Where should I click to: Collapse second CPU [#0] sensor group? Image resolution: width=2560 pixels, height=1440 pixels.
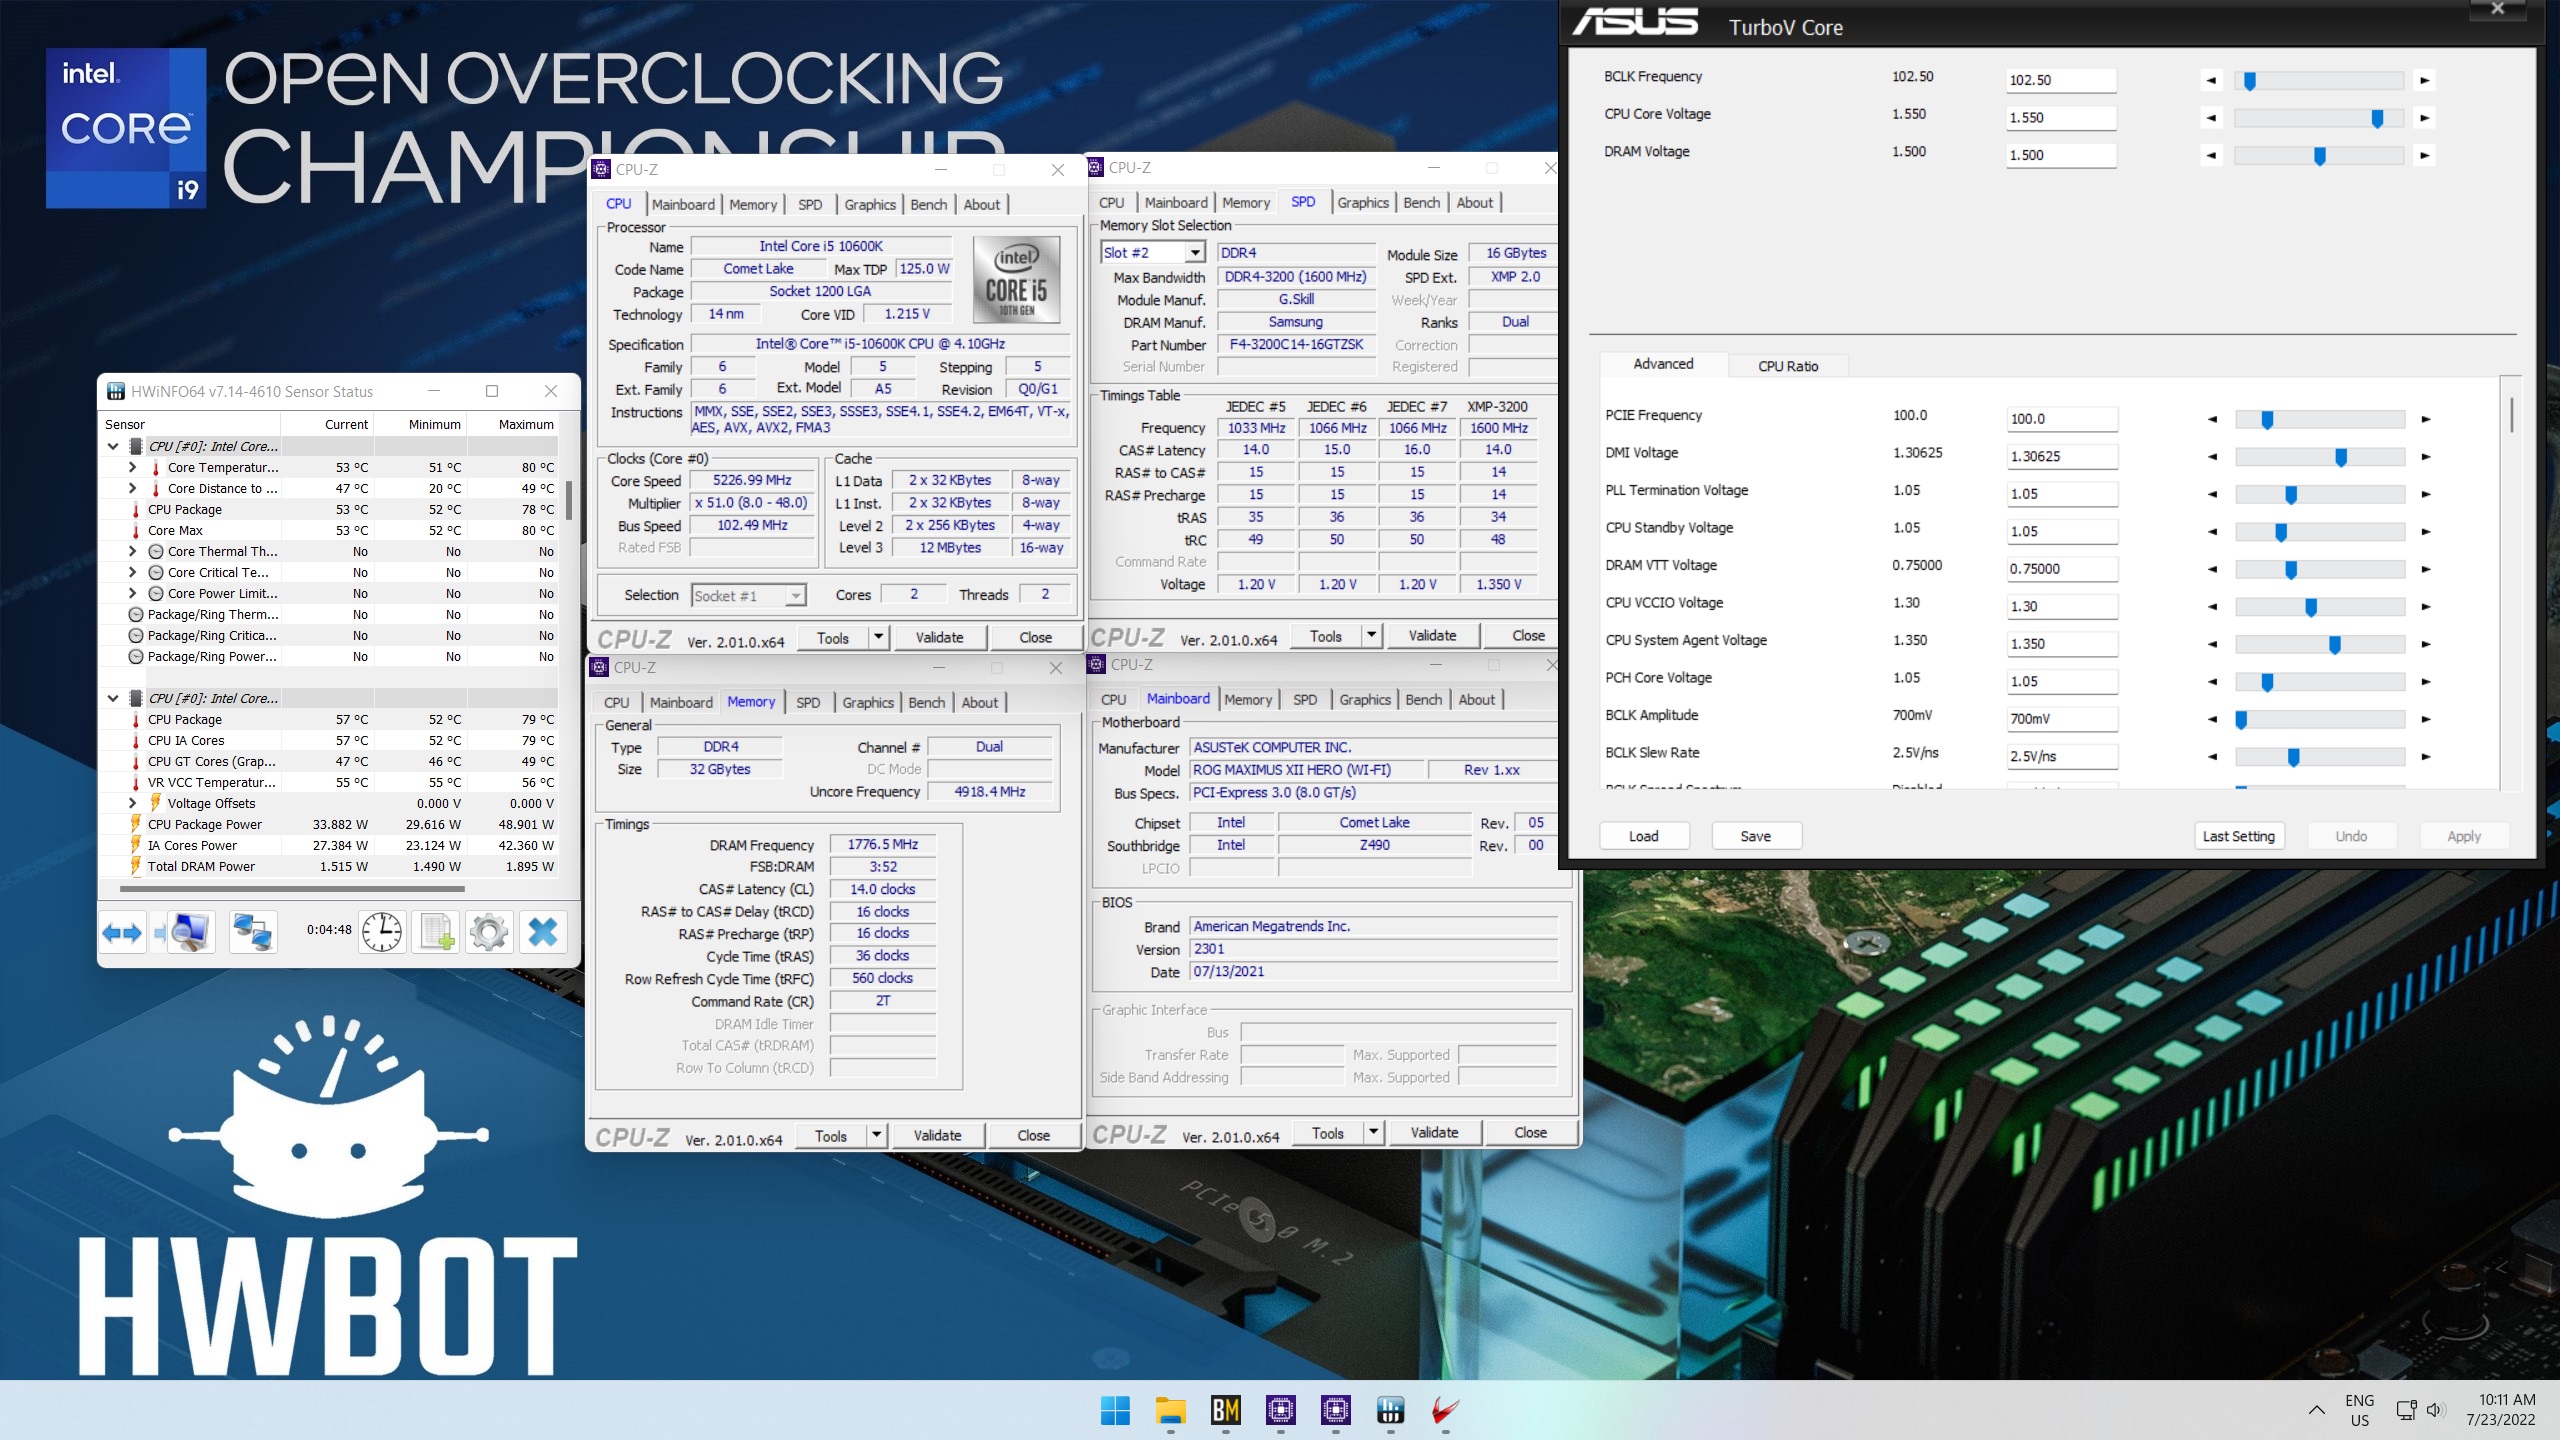coord(113,698)
